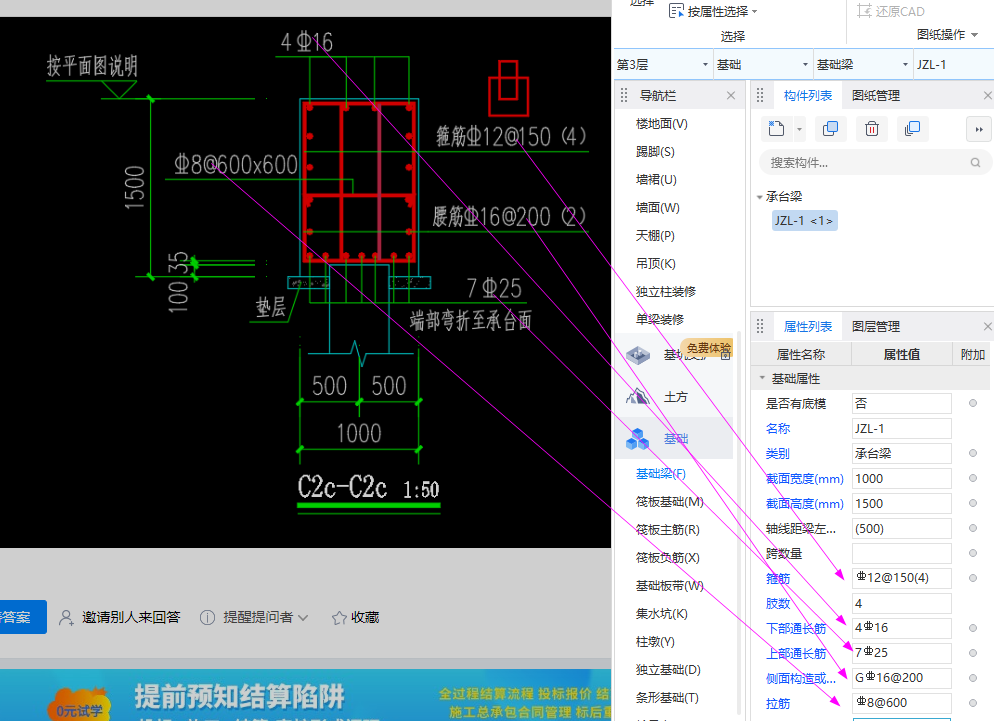Viewport: 994px width, 721px height.
Task: Open the dropdown arrow beside new component
Action: pyautogui.click(x=799, y=129)
